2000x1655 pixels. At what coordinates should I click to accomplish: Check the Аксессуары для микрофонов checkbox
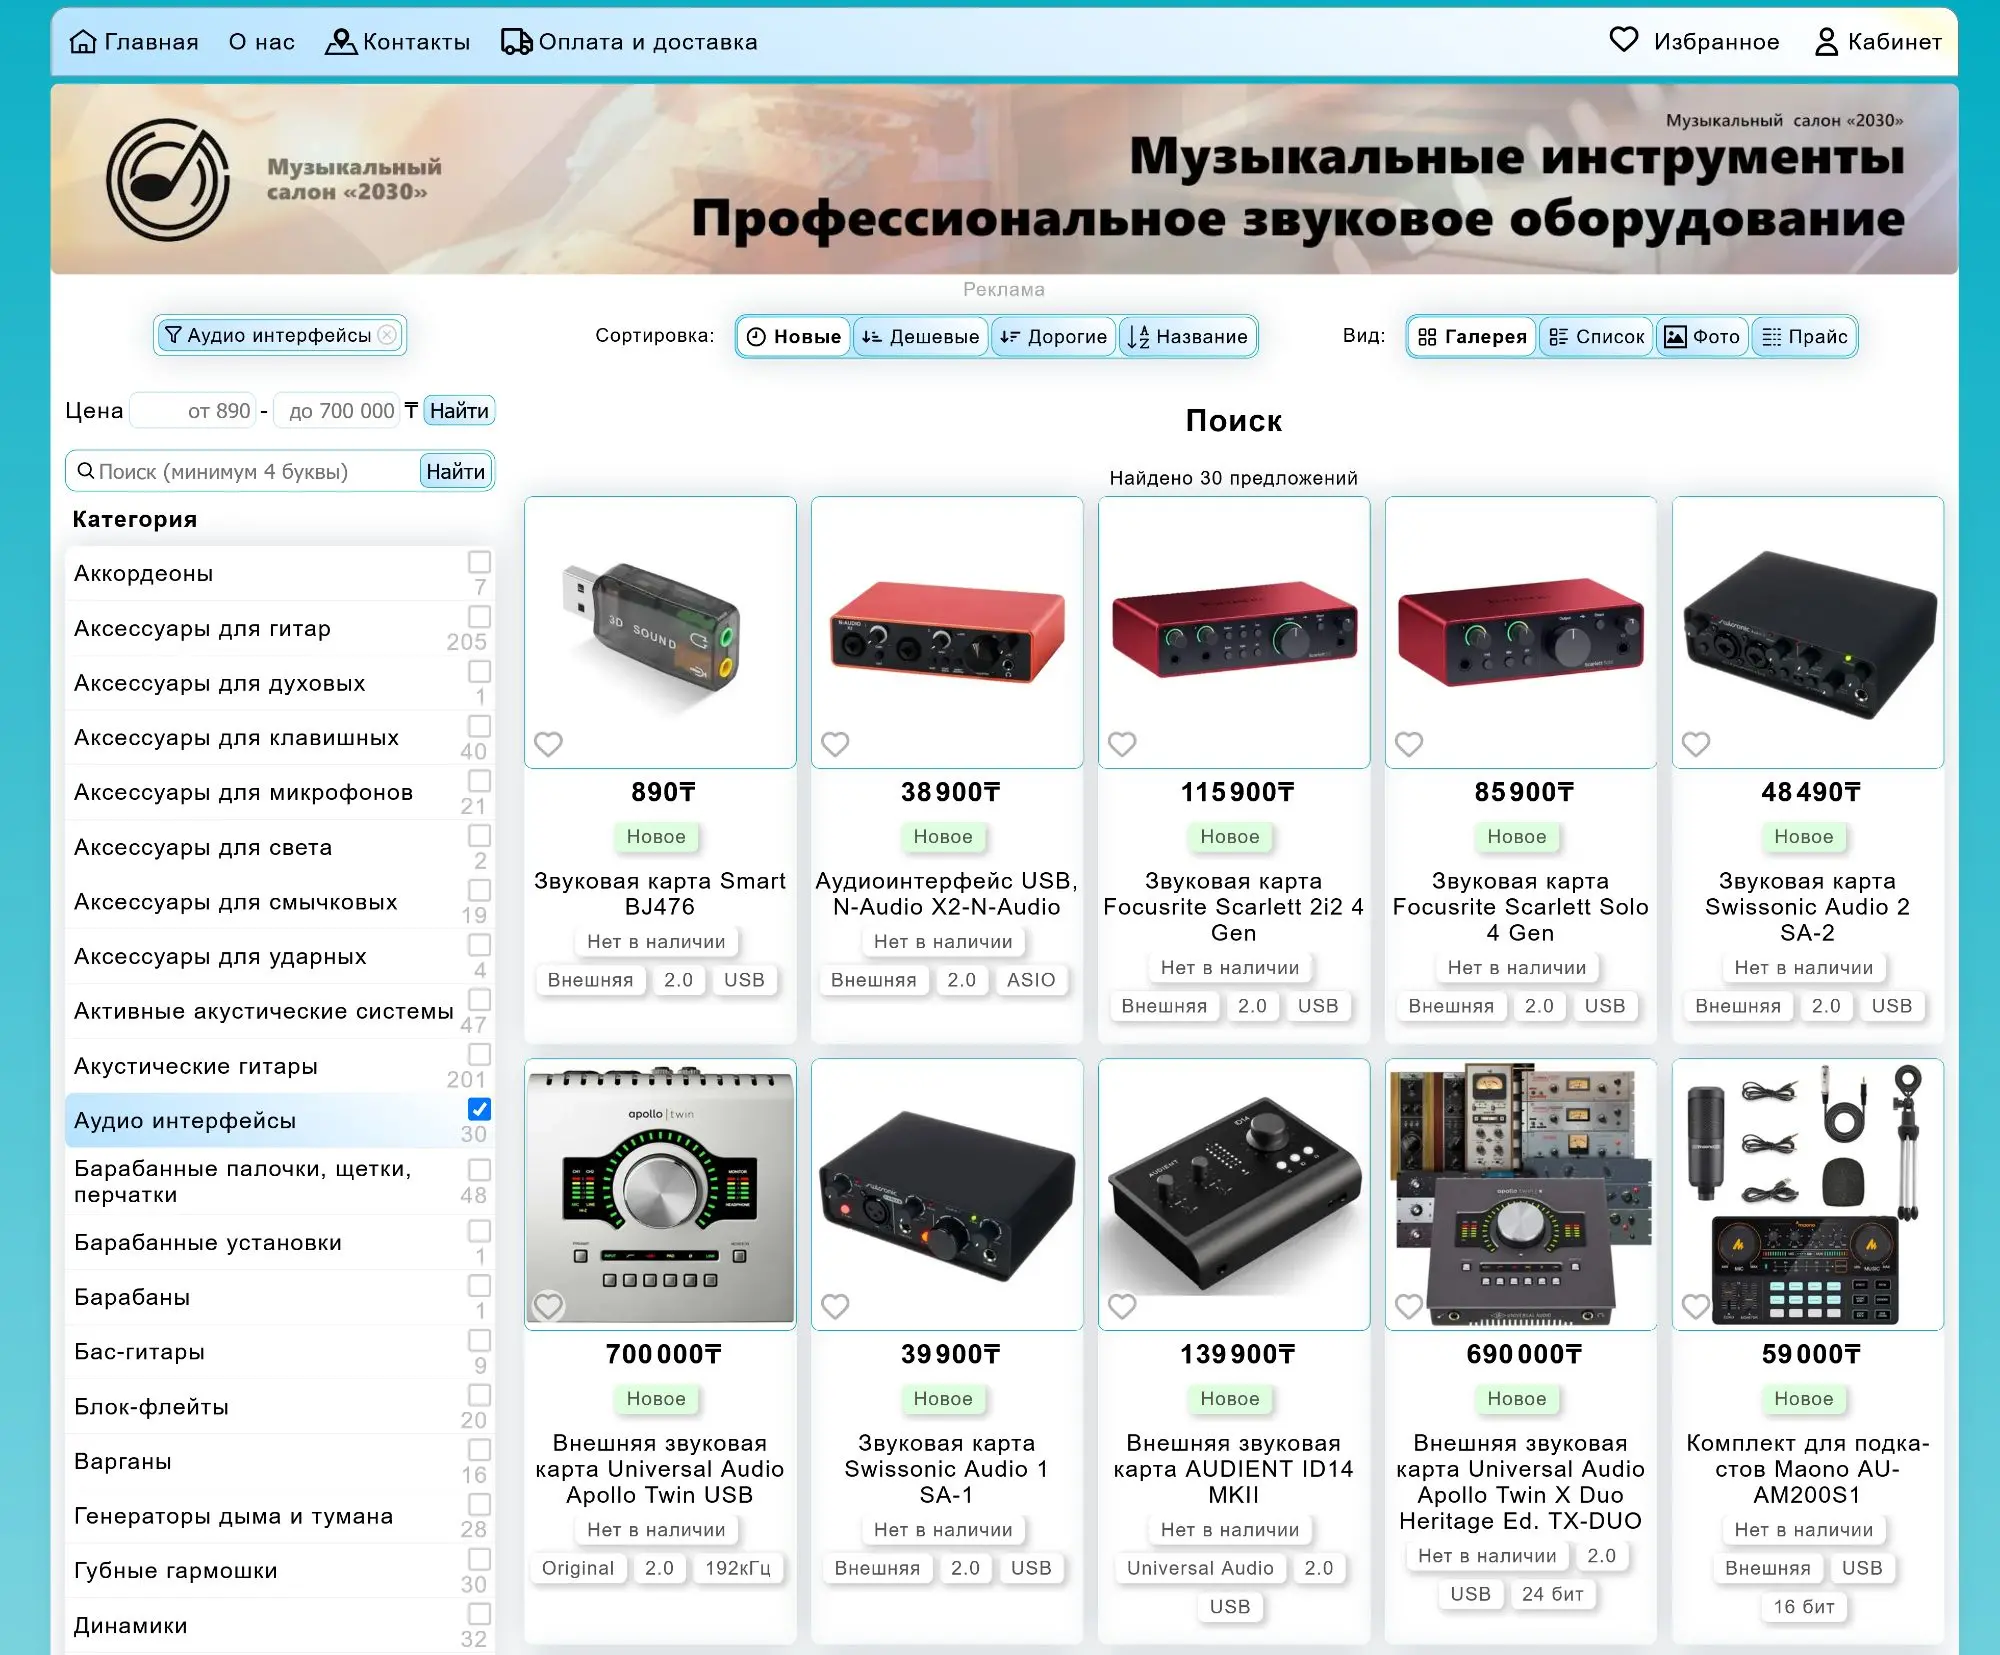(480, 780)
